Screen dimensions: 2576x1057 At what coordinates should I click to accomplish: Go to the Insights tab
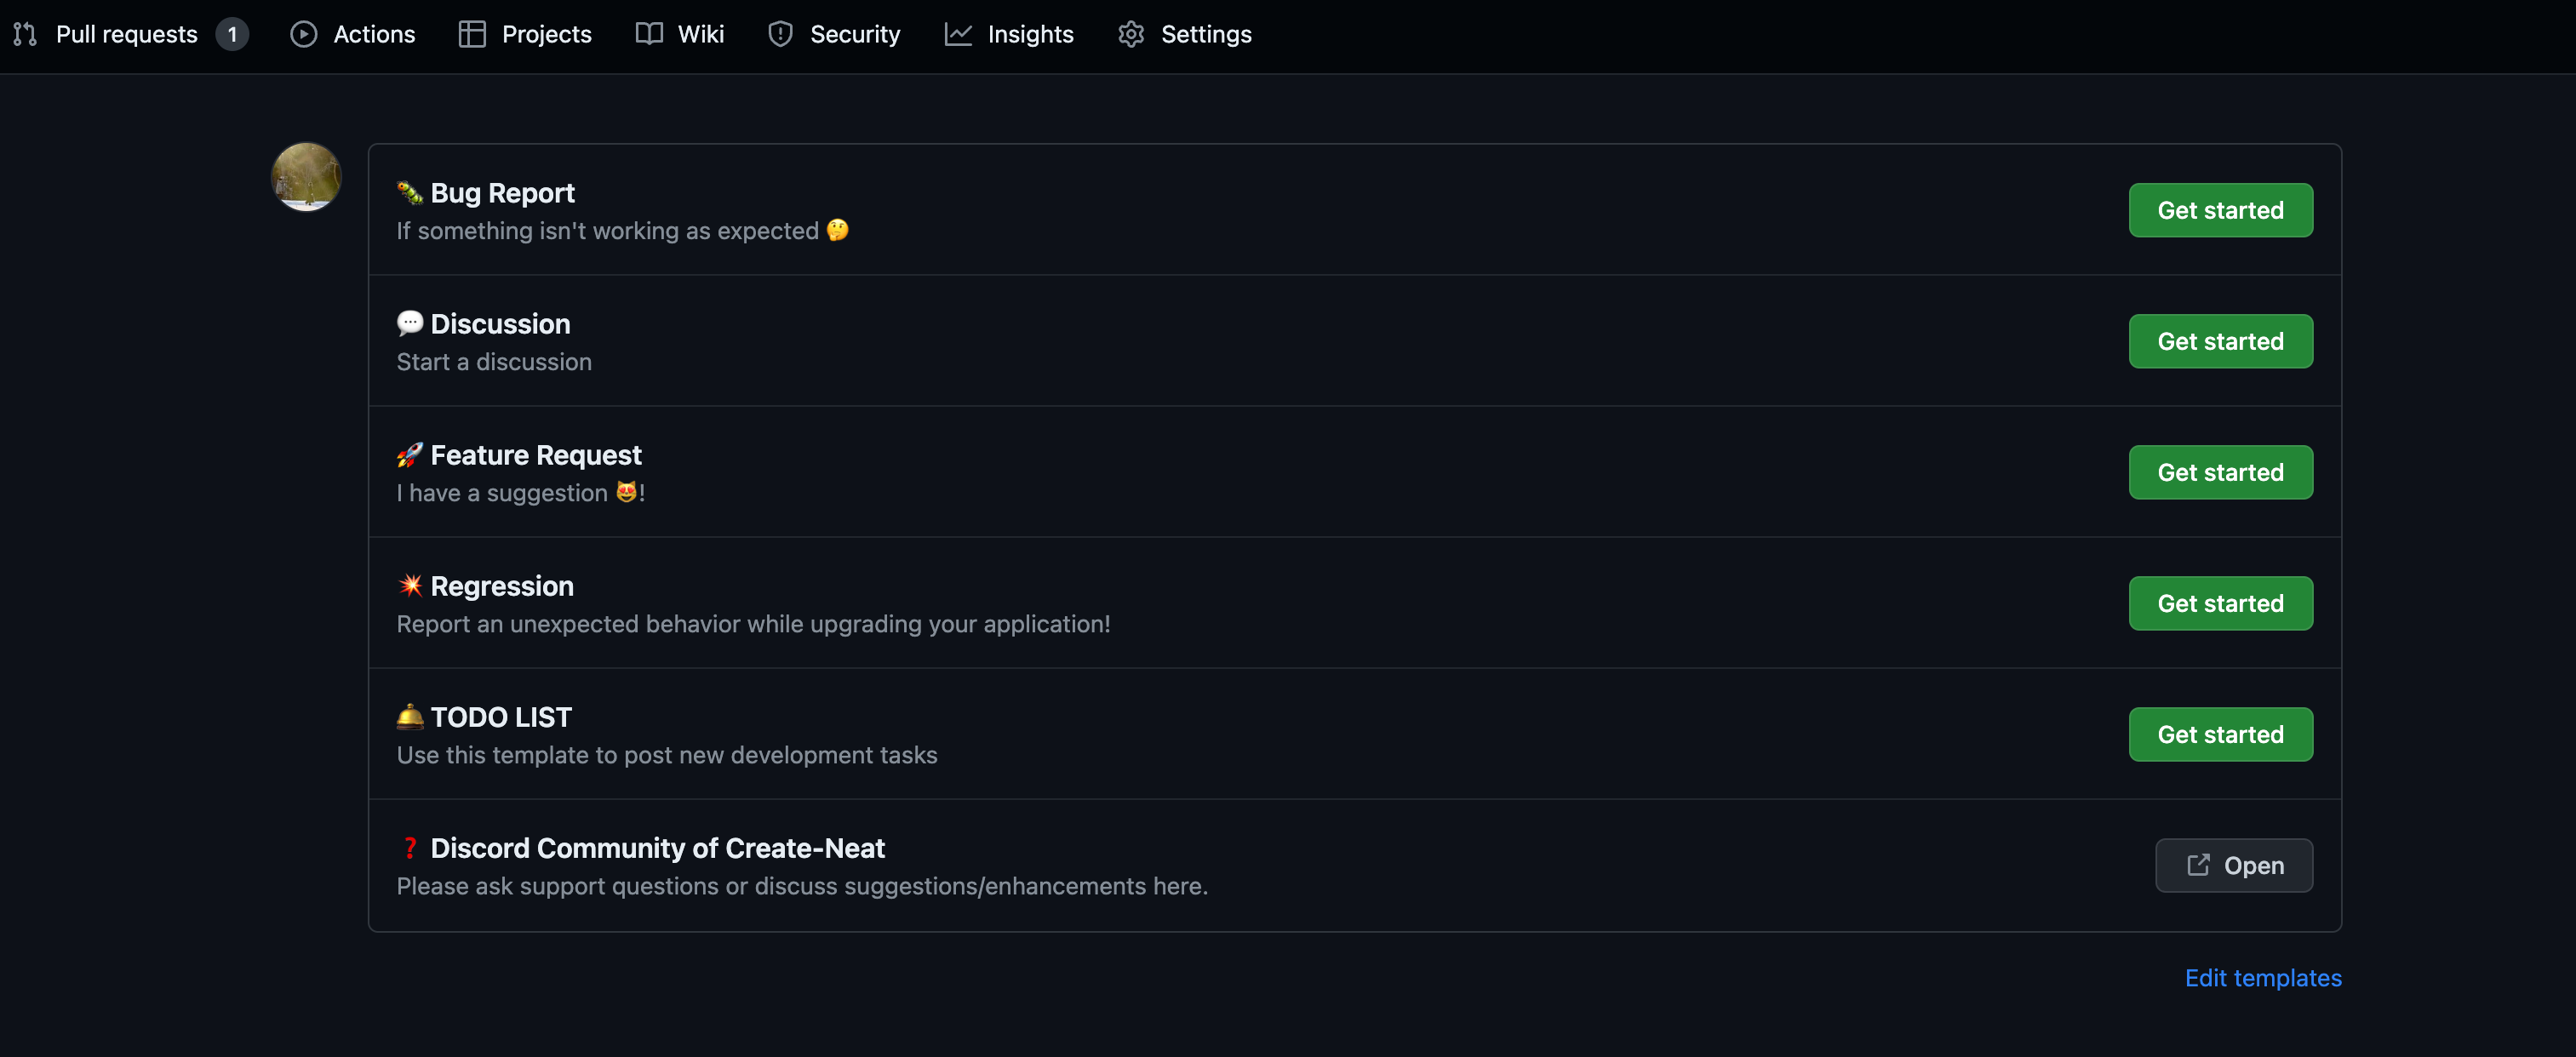click(x=1030, y=34)
